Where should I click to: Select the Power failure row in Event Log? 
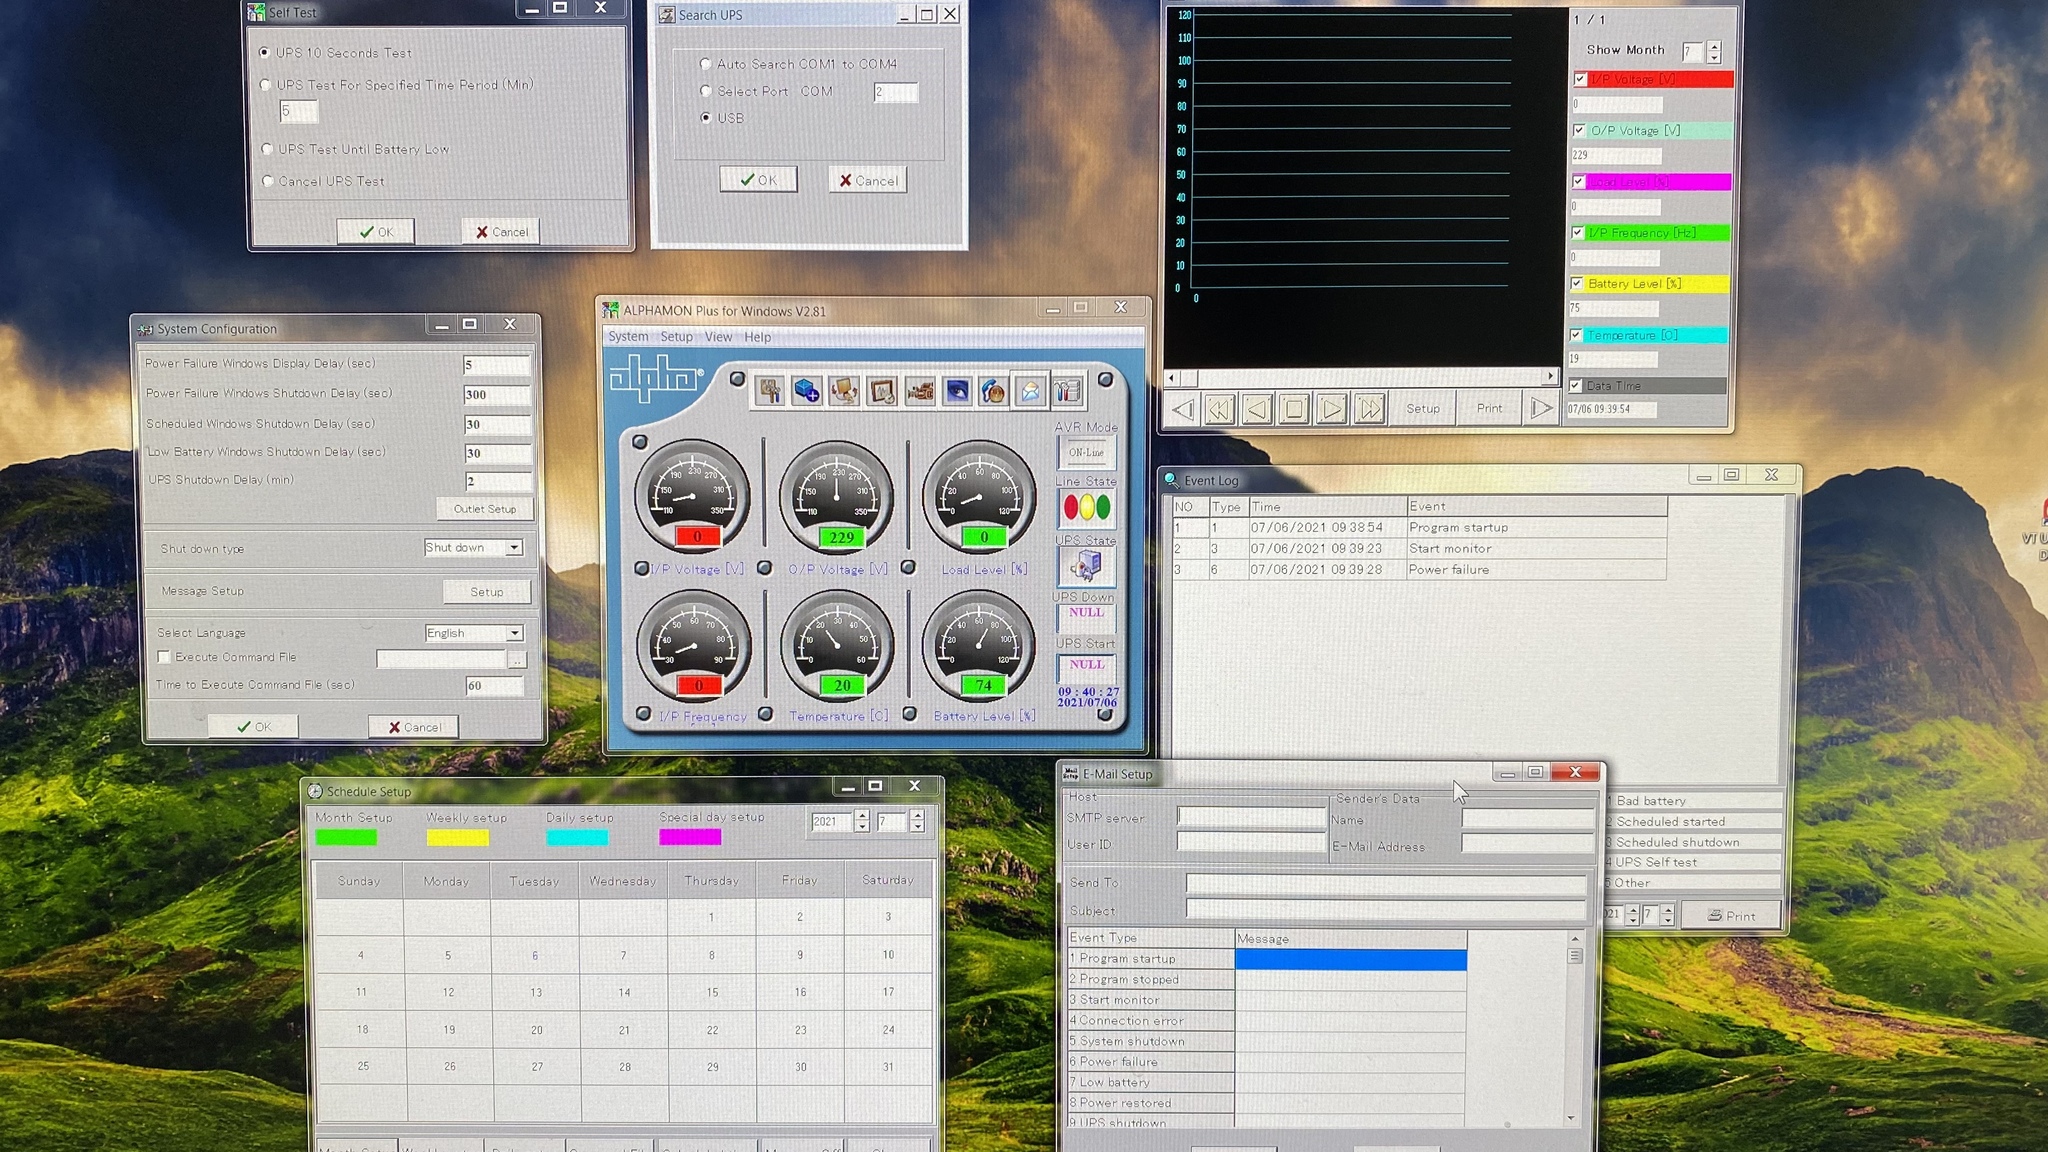[1419, 570]
